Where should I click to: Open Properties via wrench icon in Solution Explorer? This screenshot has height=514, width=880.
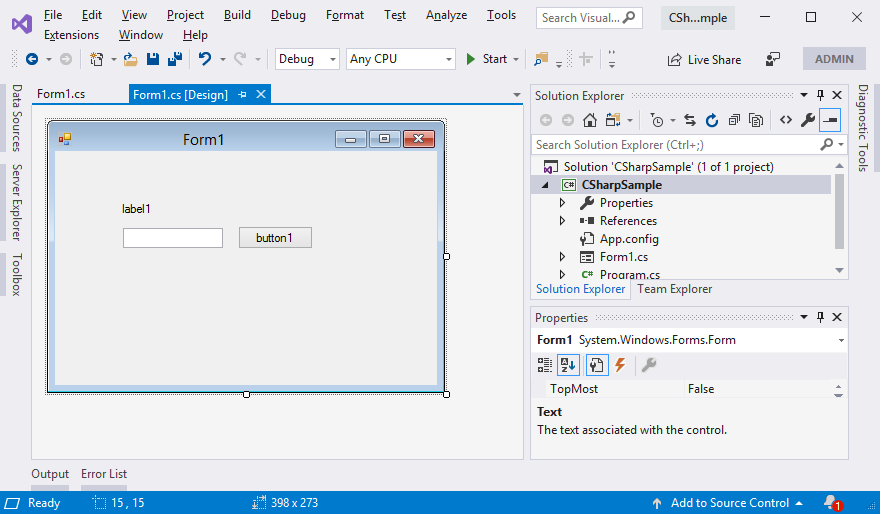[808, 120]
